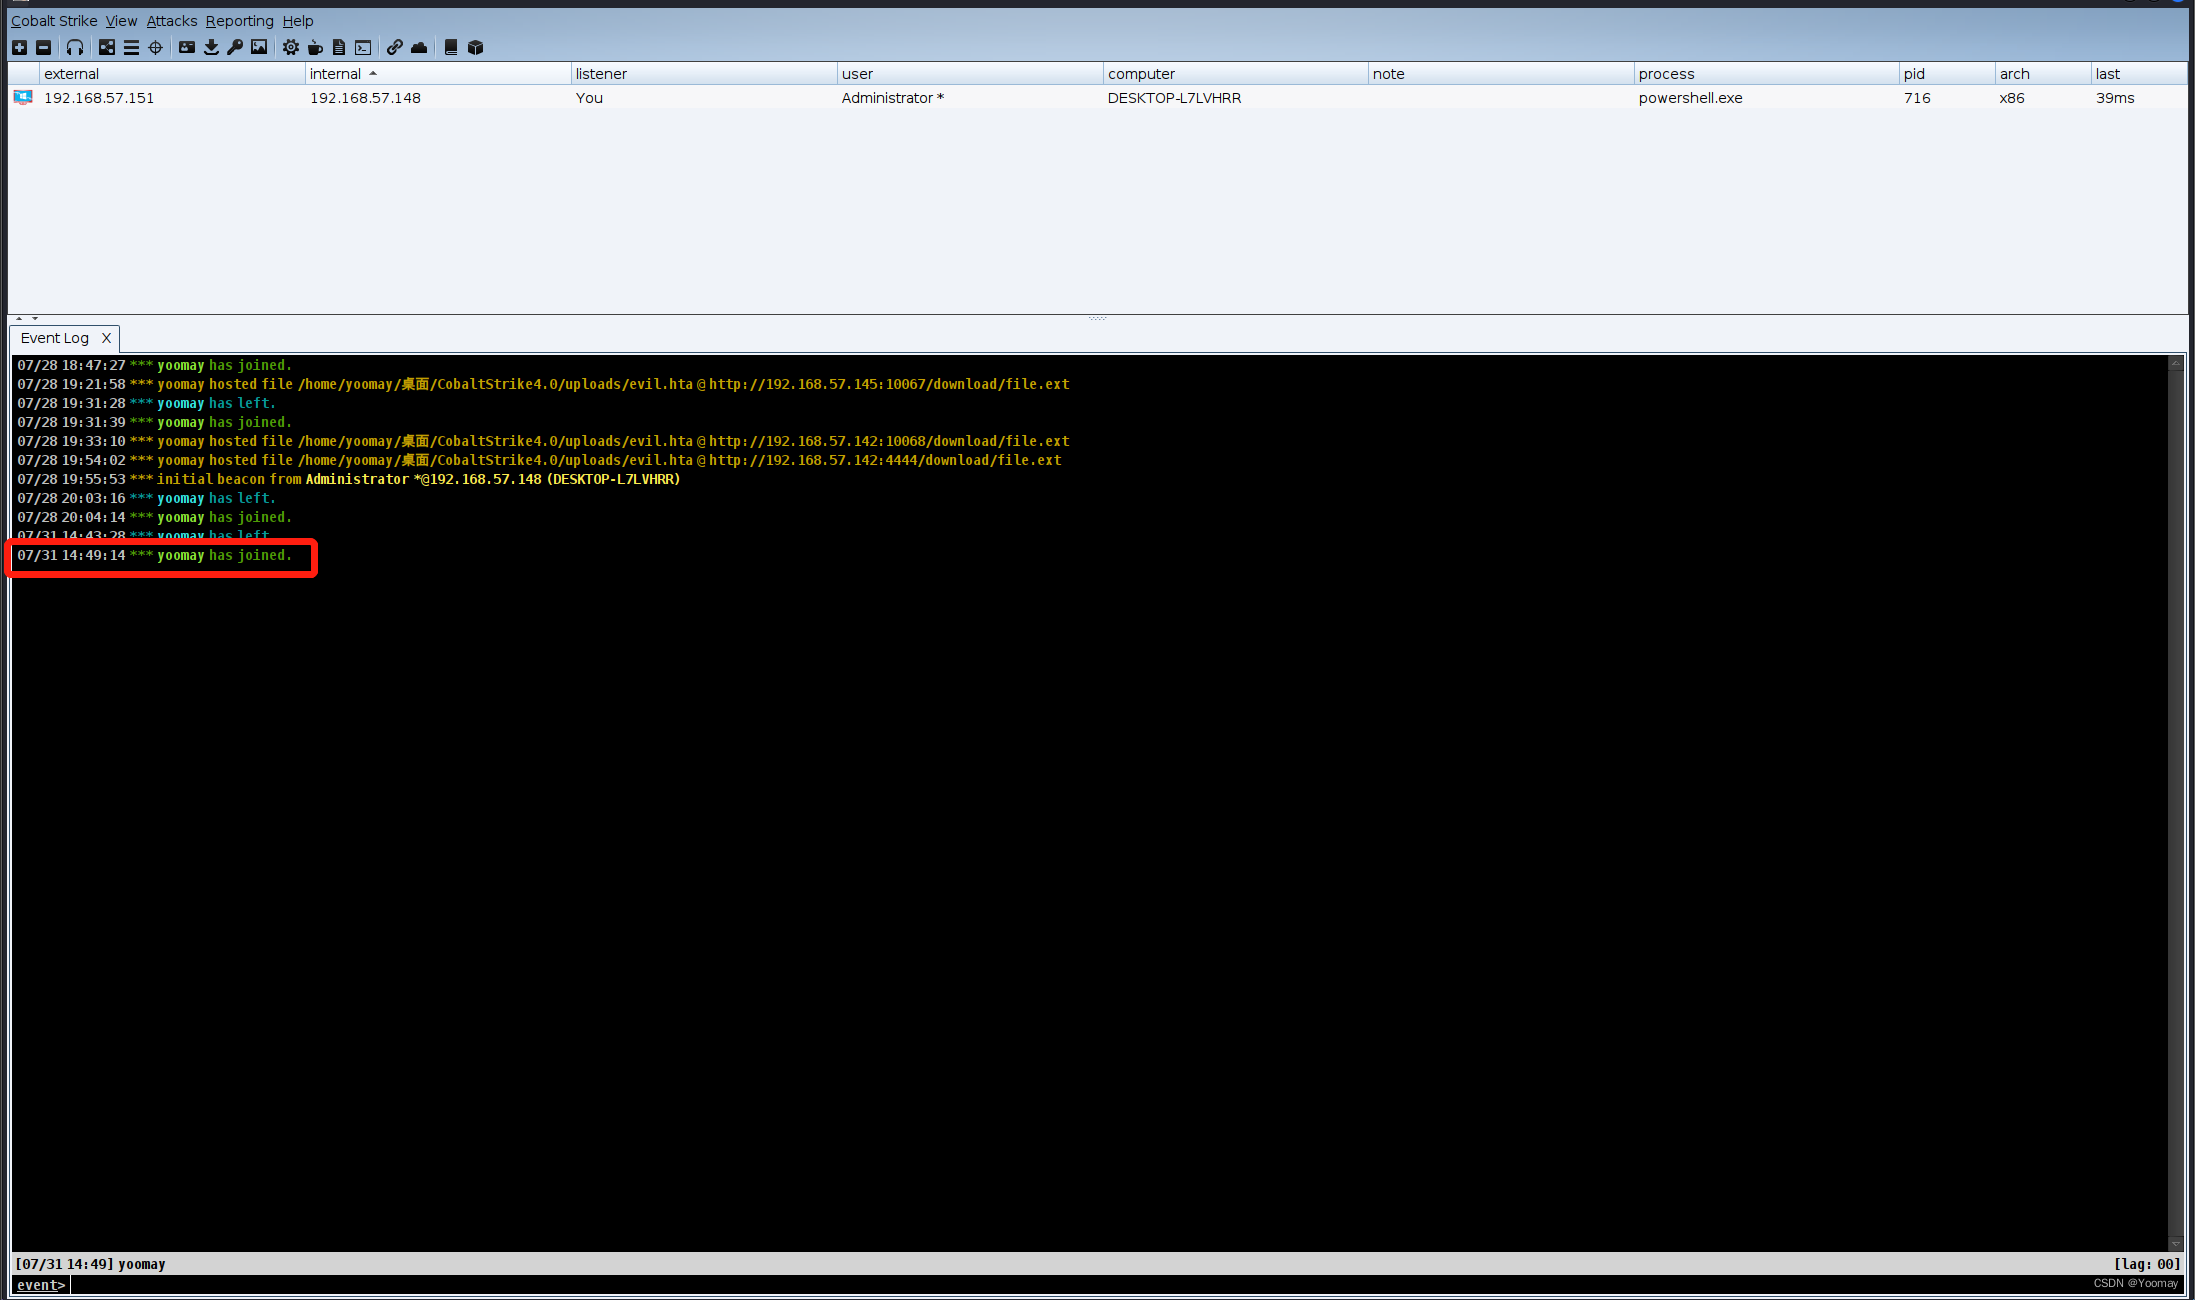This screenshot has width=2195, height=1300.
Task: Open keystrokes with the key icon
Action: coord(235,47)
